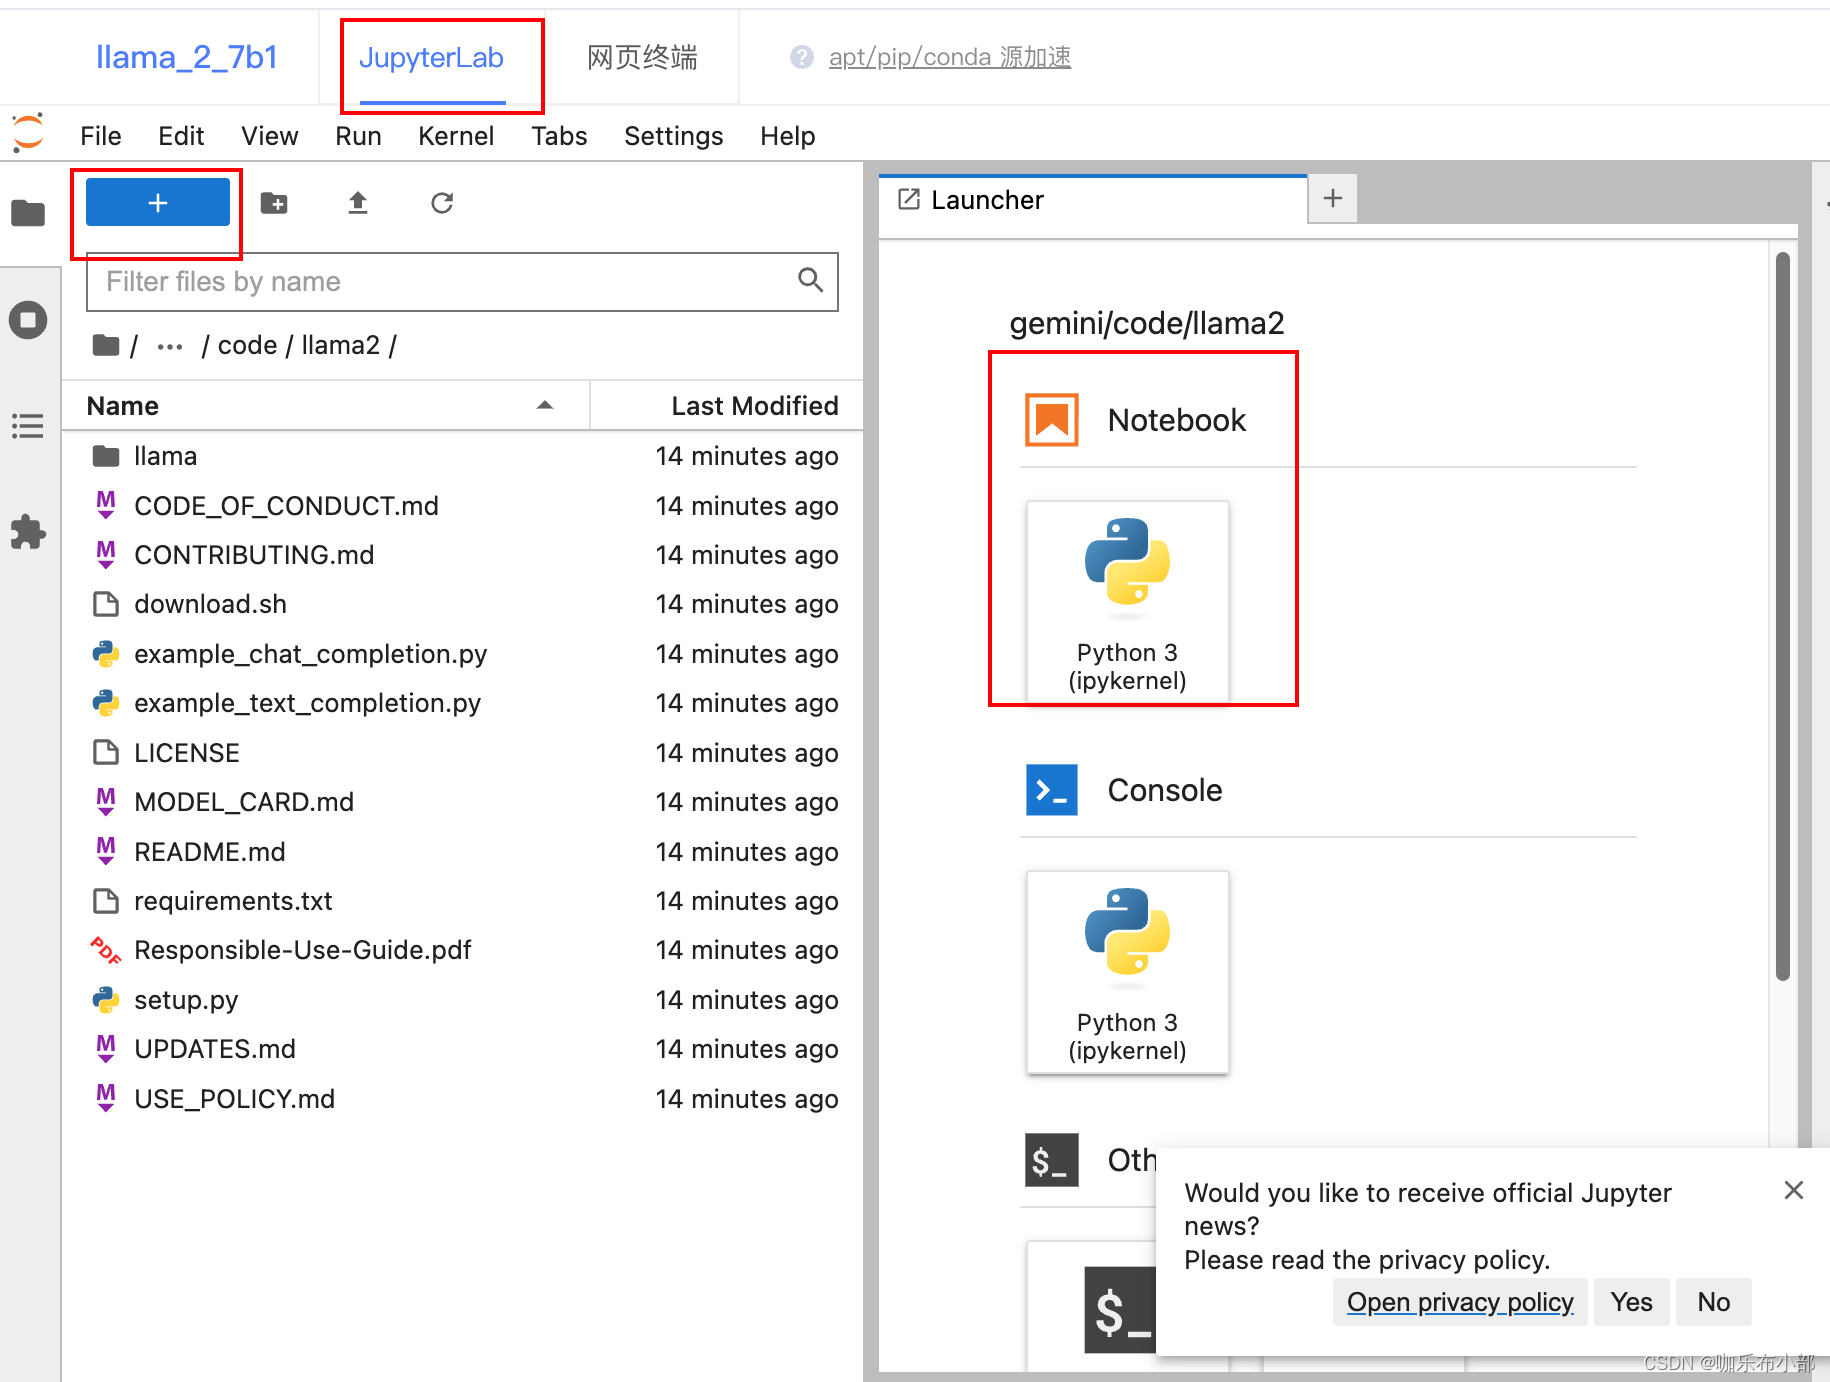Open the llama_2_7b1 project link

pos(186,58)
